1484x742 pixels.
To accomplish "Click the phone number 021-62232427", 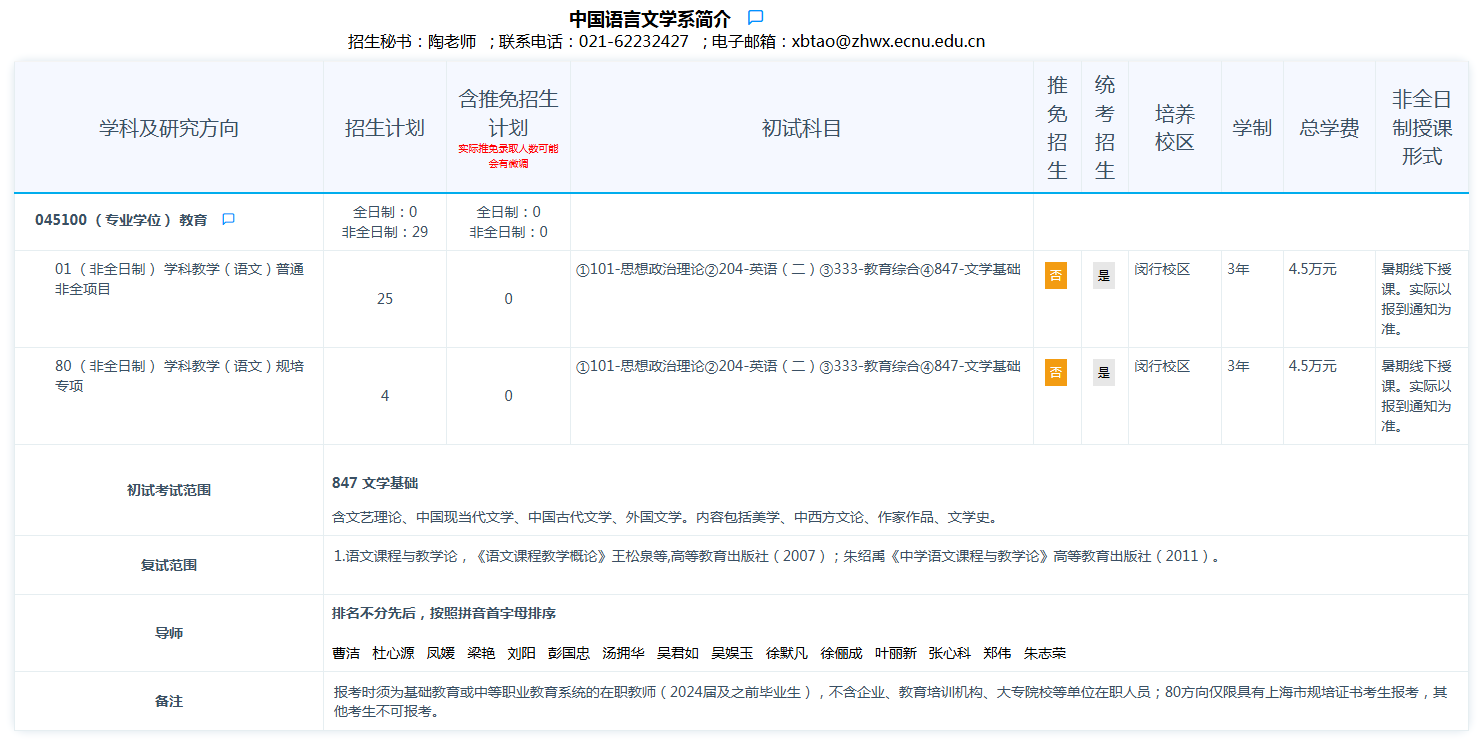I will 636,41.
